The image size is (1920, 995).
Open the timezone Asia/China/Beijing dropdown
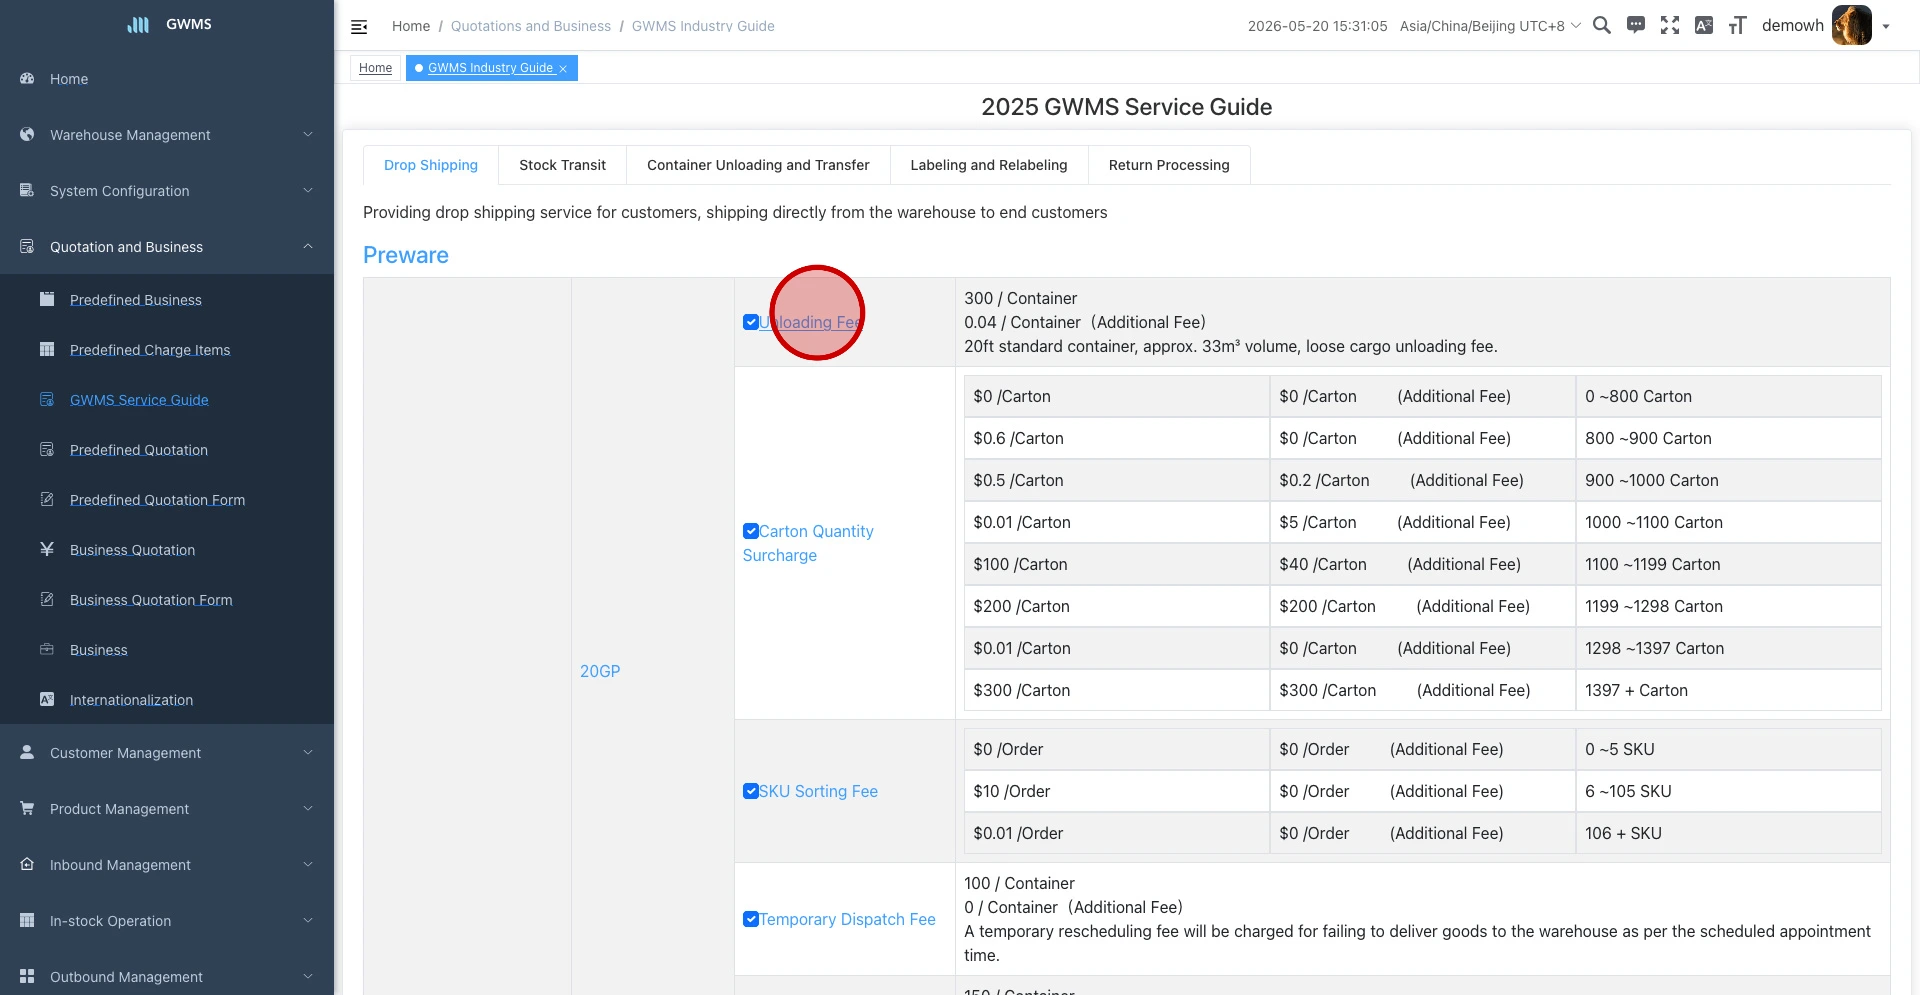pos(1490,26)
